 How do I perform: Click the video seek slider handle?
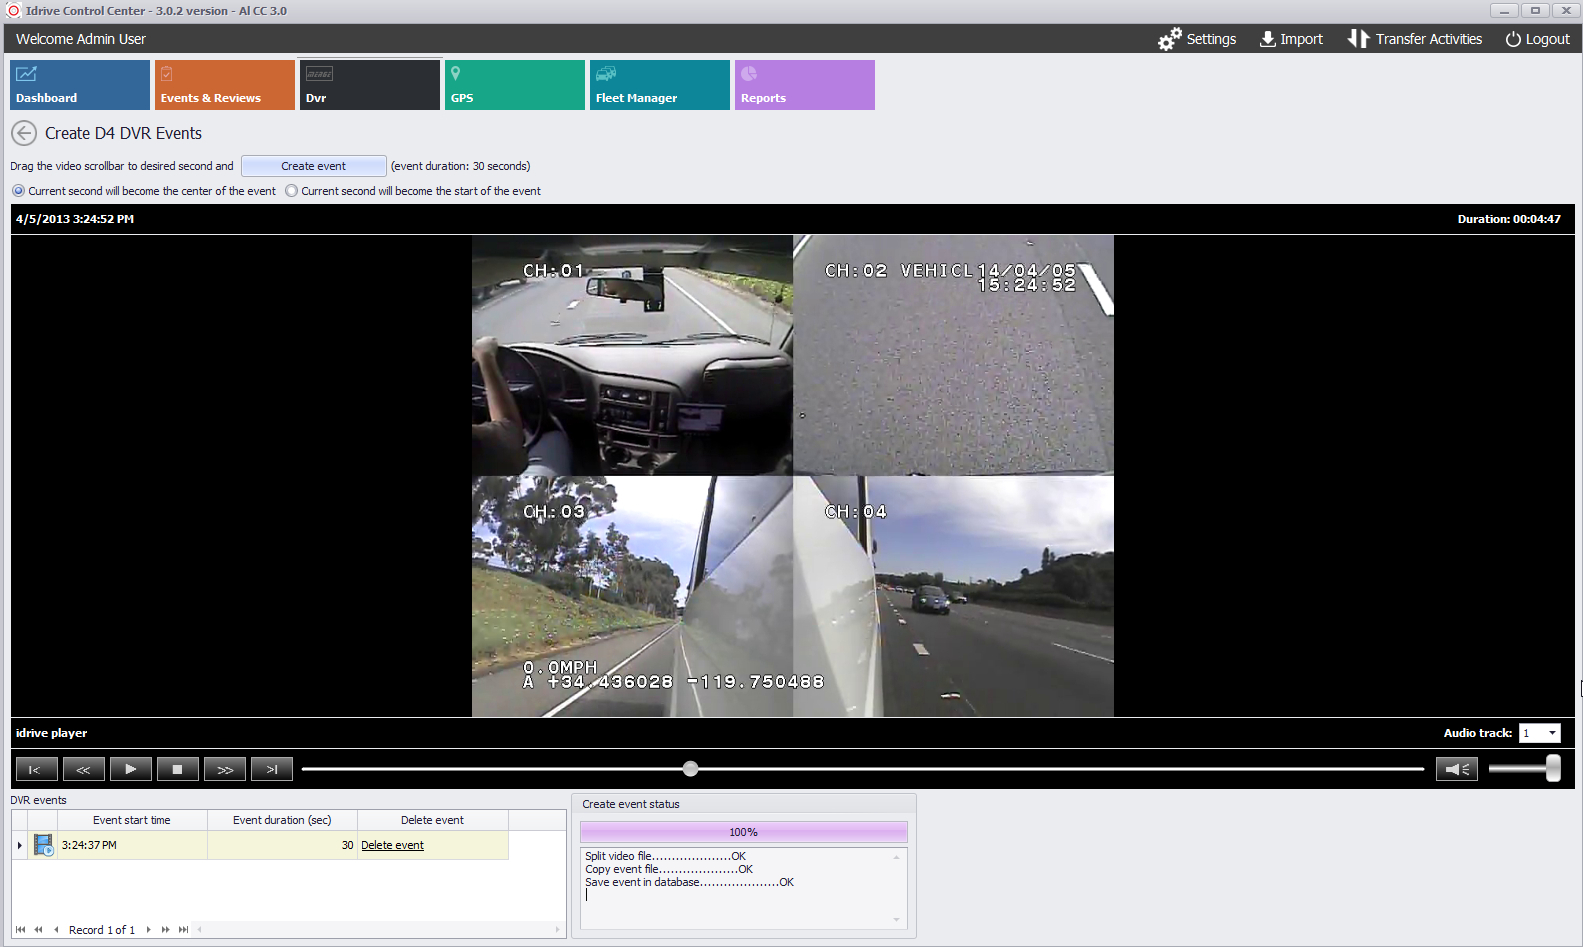[691, 769]
